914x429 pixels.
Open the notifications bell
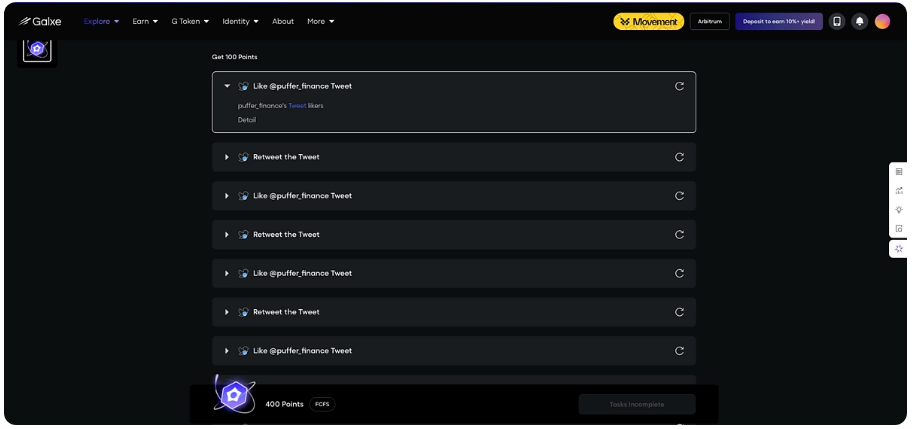tap(859, 22)
